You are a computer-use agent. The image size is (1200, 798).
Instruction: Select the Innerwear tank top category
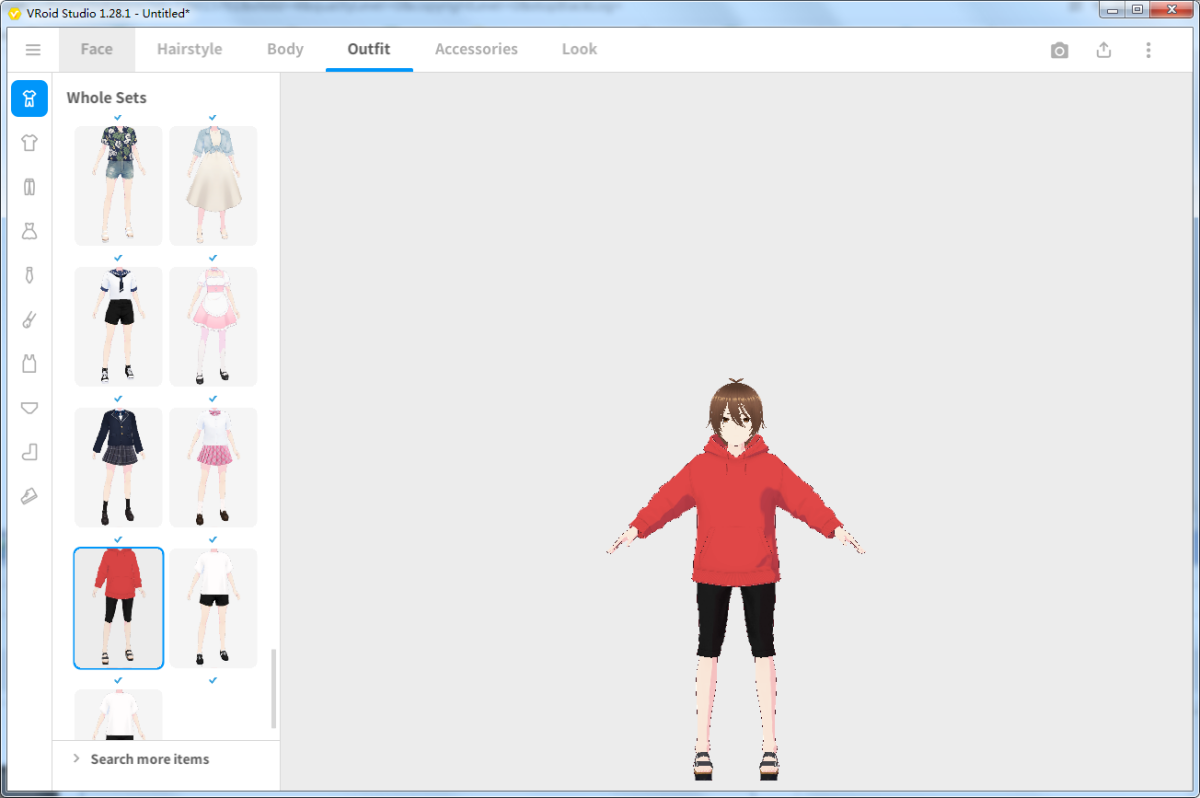[29, 363]
